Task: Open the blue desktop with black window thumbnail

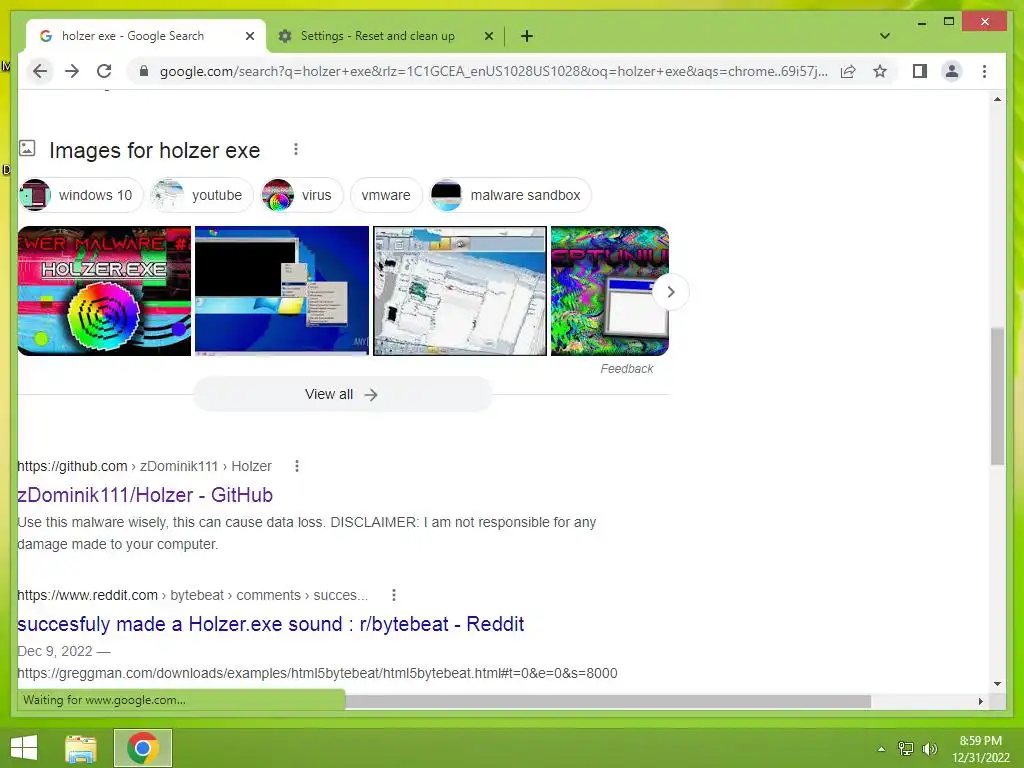Action: (x=282, y=291)
